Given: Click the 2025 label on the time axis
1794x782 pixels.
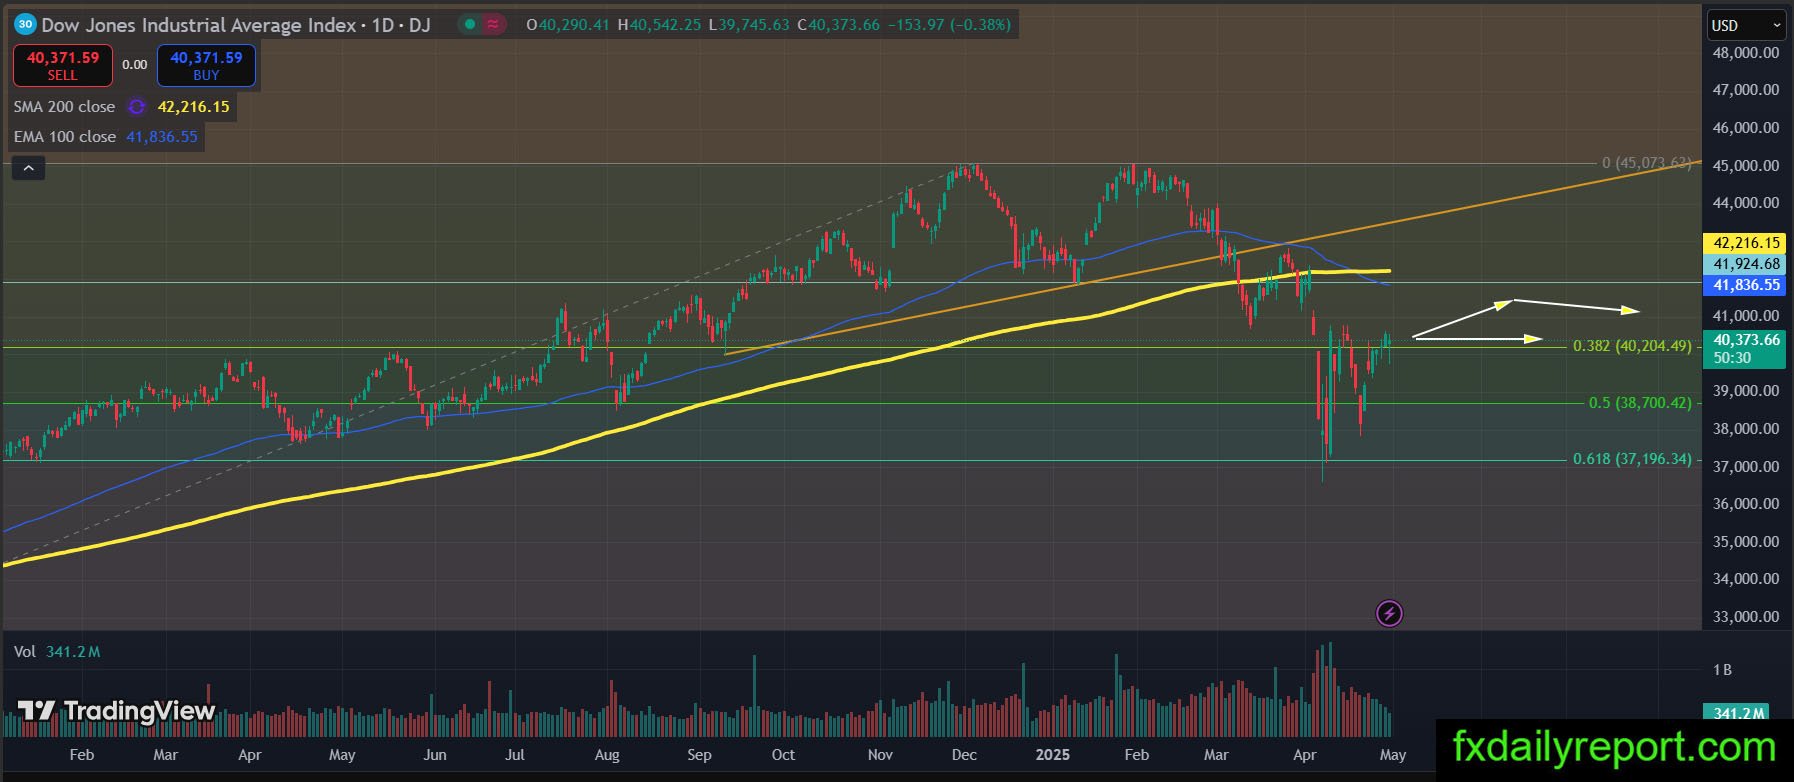Looking at the screenshot, I should point(1052,755).
